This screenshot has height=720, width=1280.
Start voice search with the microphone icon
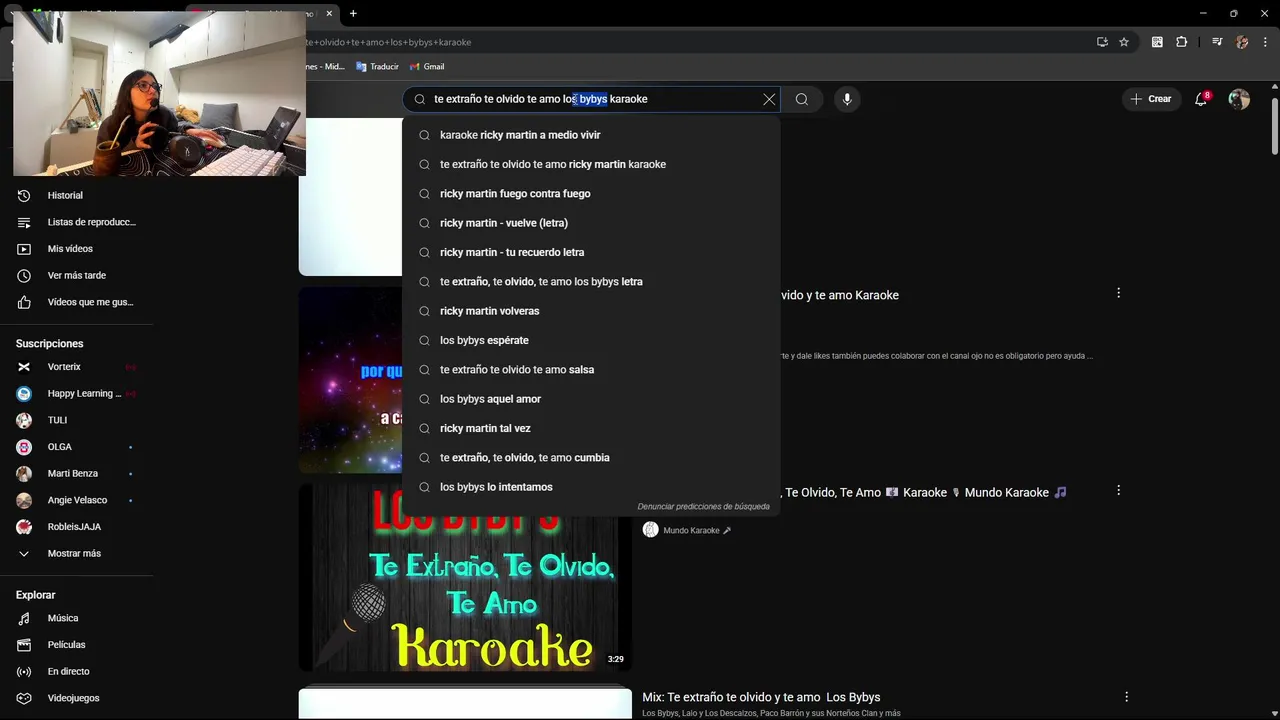(847, 99)
